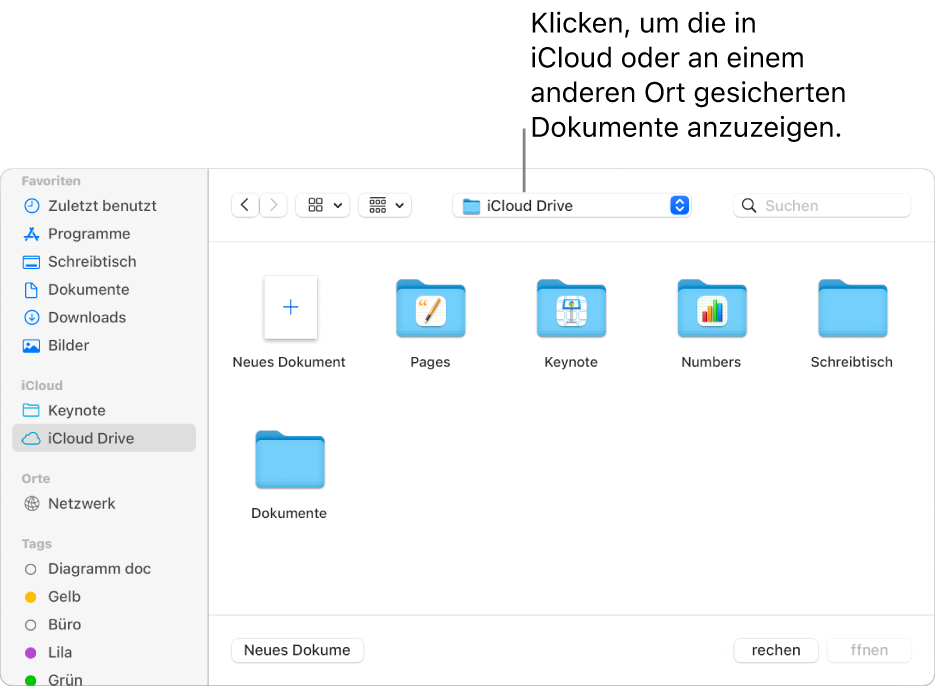Open Netzwerk under Orte
Image resolution: width=935 pixels, height=686 pixels.
(x=104, y=503)
